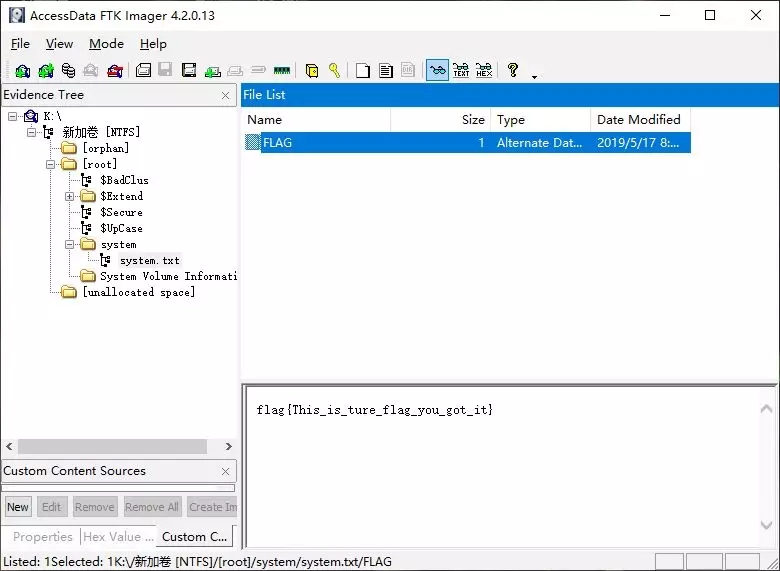Open the toolbar options dropdown arrow

(x=534, y=77)
